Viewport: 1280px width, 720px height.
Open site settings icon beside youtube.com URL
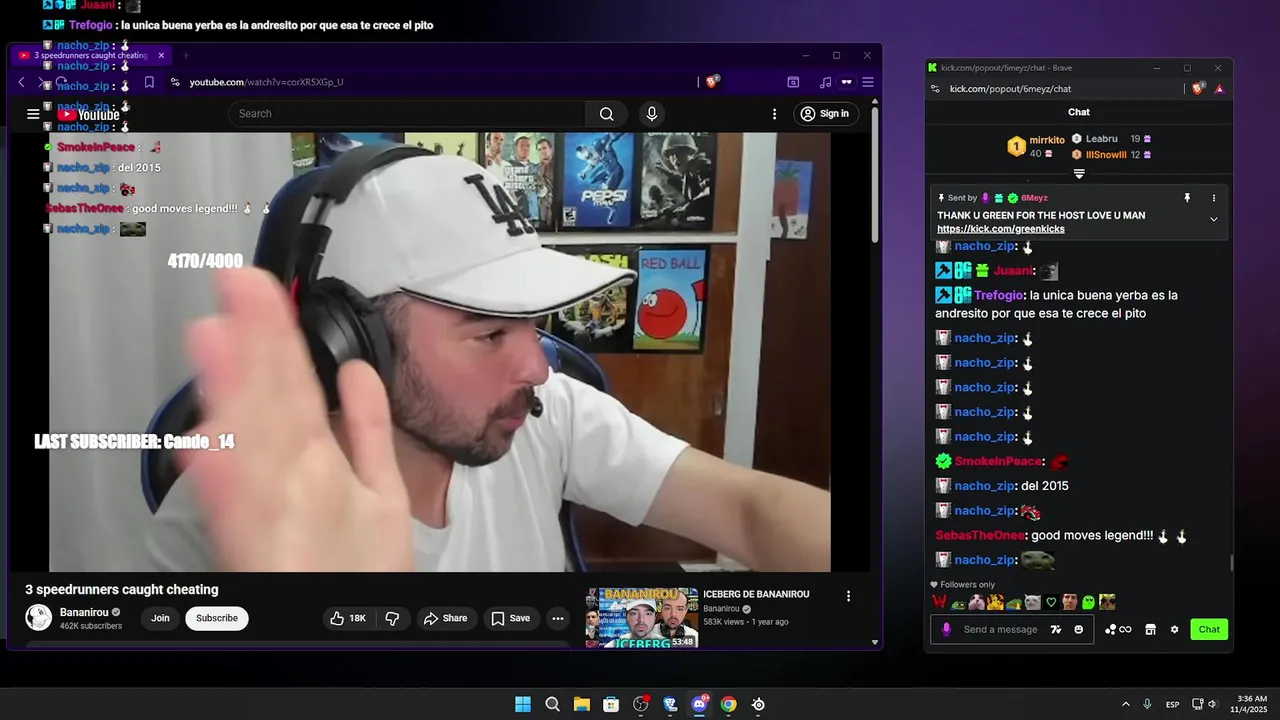coord(175,82)
